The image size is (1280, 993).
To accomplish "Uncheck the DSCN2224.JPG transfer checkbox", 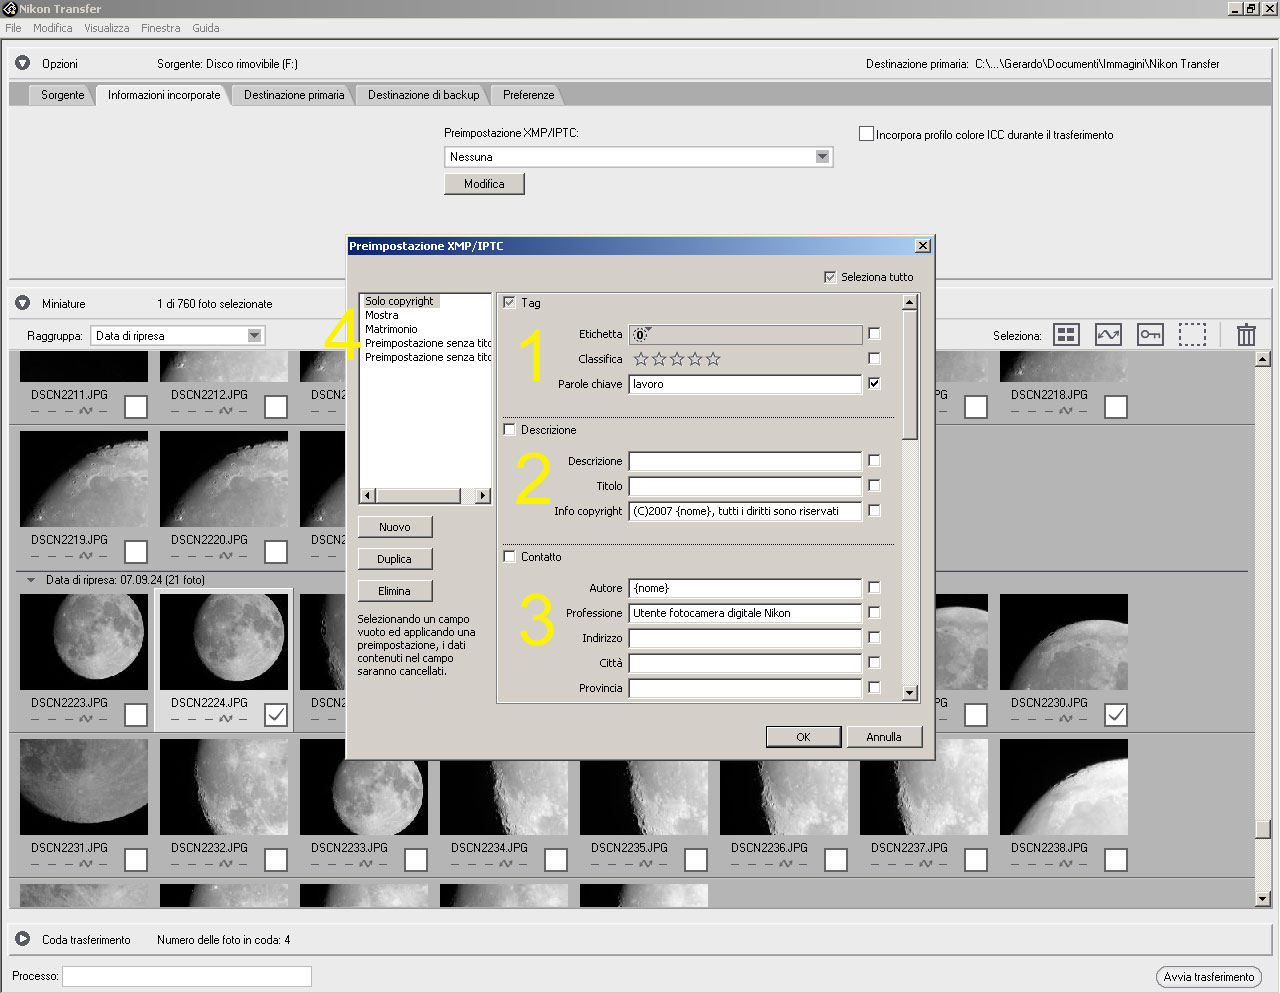I will [276, 714].
